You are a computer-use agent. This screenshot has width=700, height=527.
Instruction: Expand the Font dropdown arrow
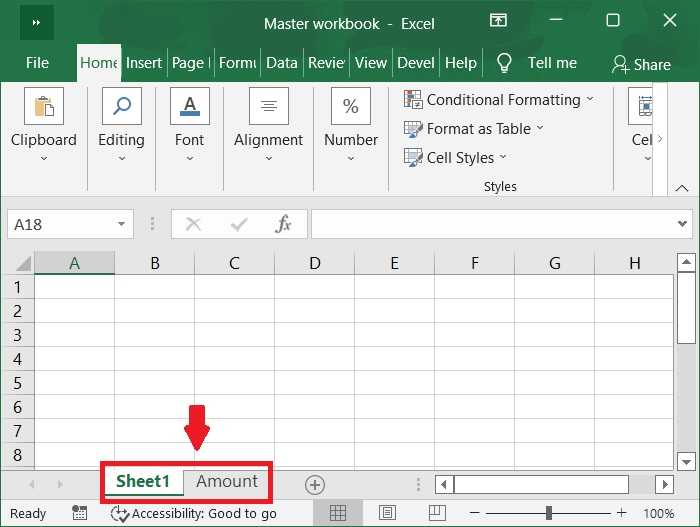(x=190, y=159)
